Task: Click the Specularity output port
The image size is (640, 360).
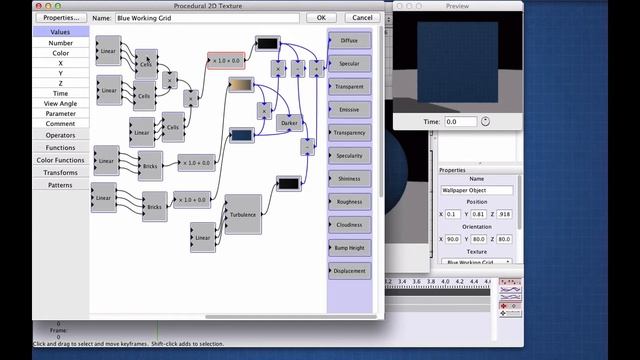Action: tap(350, 156)
